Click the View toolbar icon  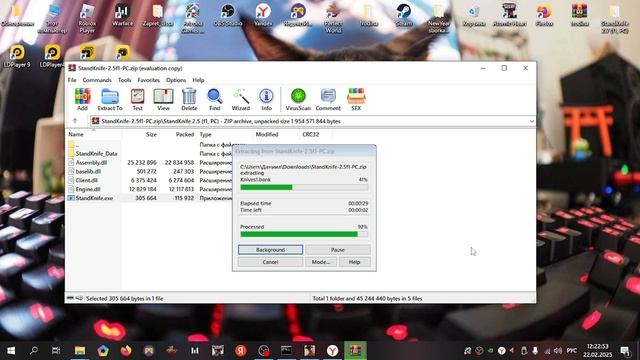click(163, 100)
